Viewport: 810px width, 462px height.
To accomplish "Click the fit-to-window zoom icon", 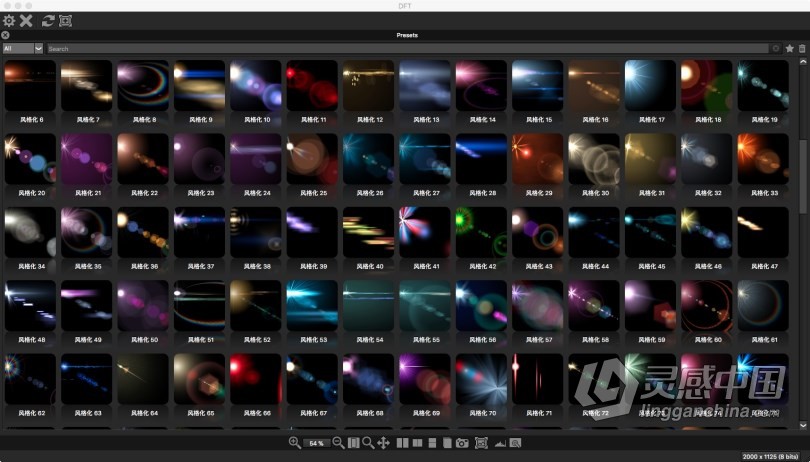I will pos(353,443).
